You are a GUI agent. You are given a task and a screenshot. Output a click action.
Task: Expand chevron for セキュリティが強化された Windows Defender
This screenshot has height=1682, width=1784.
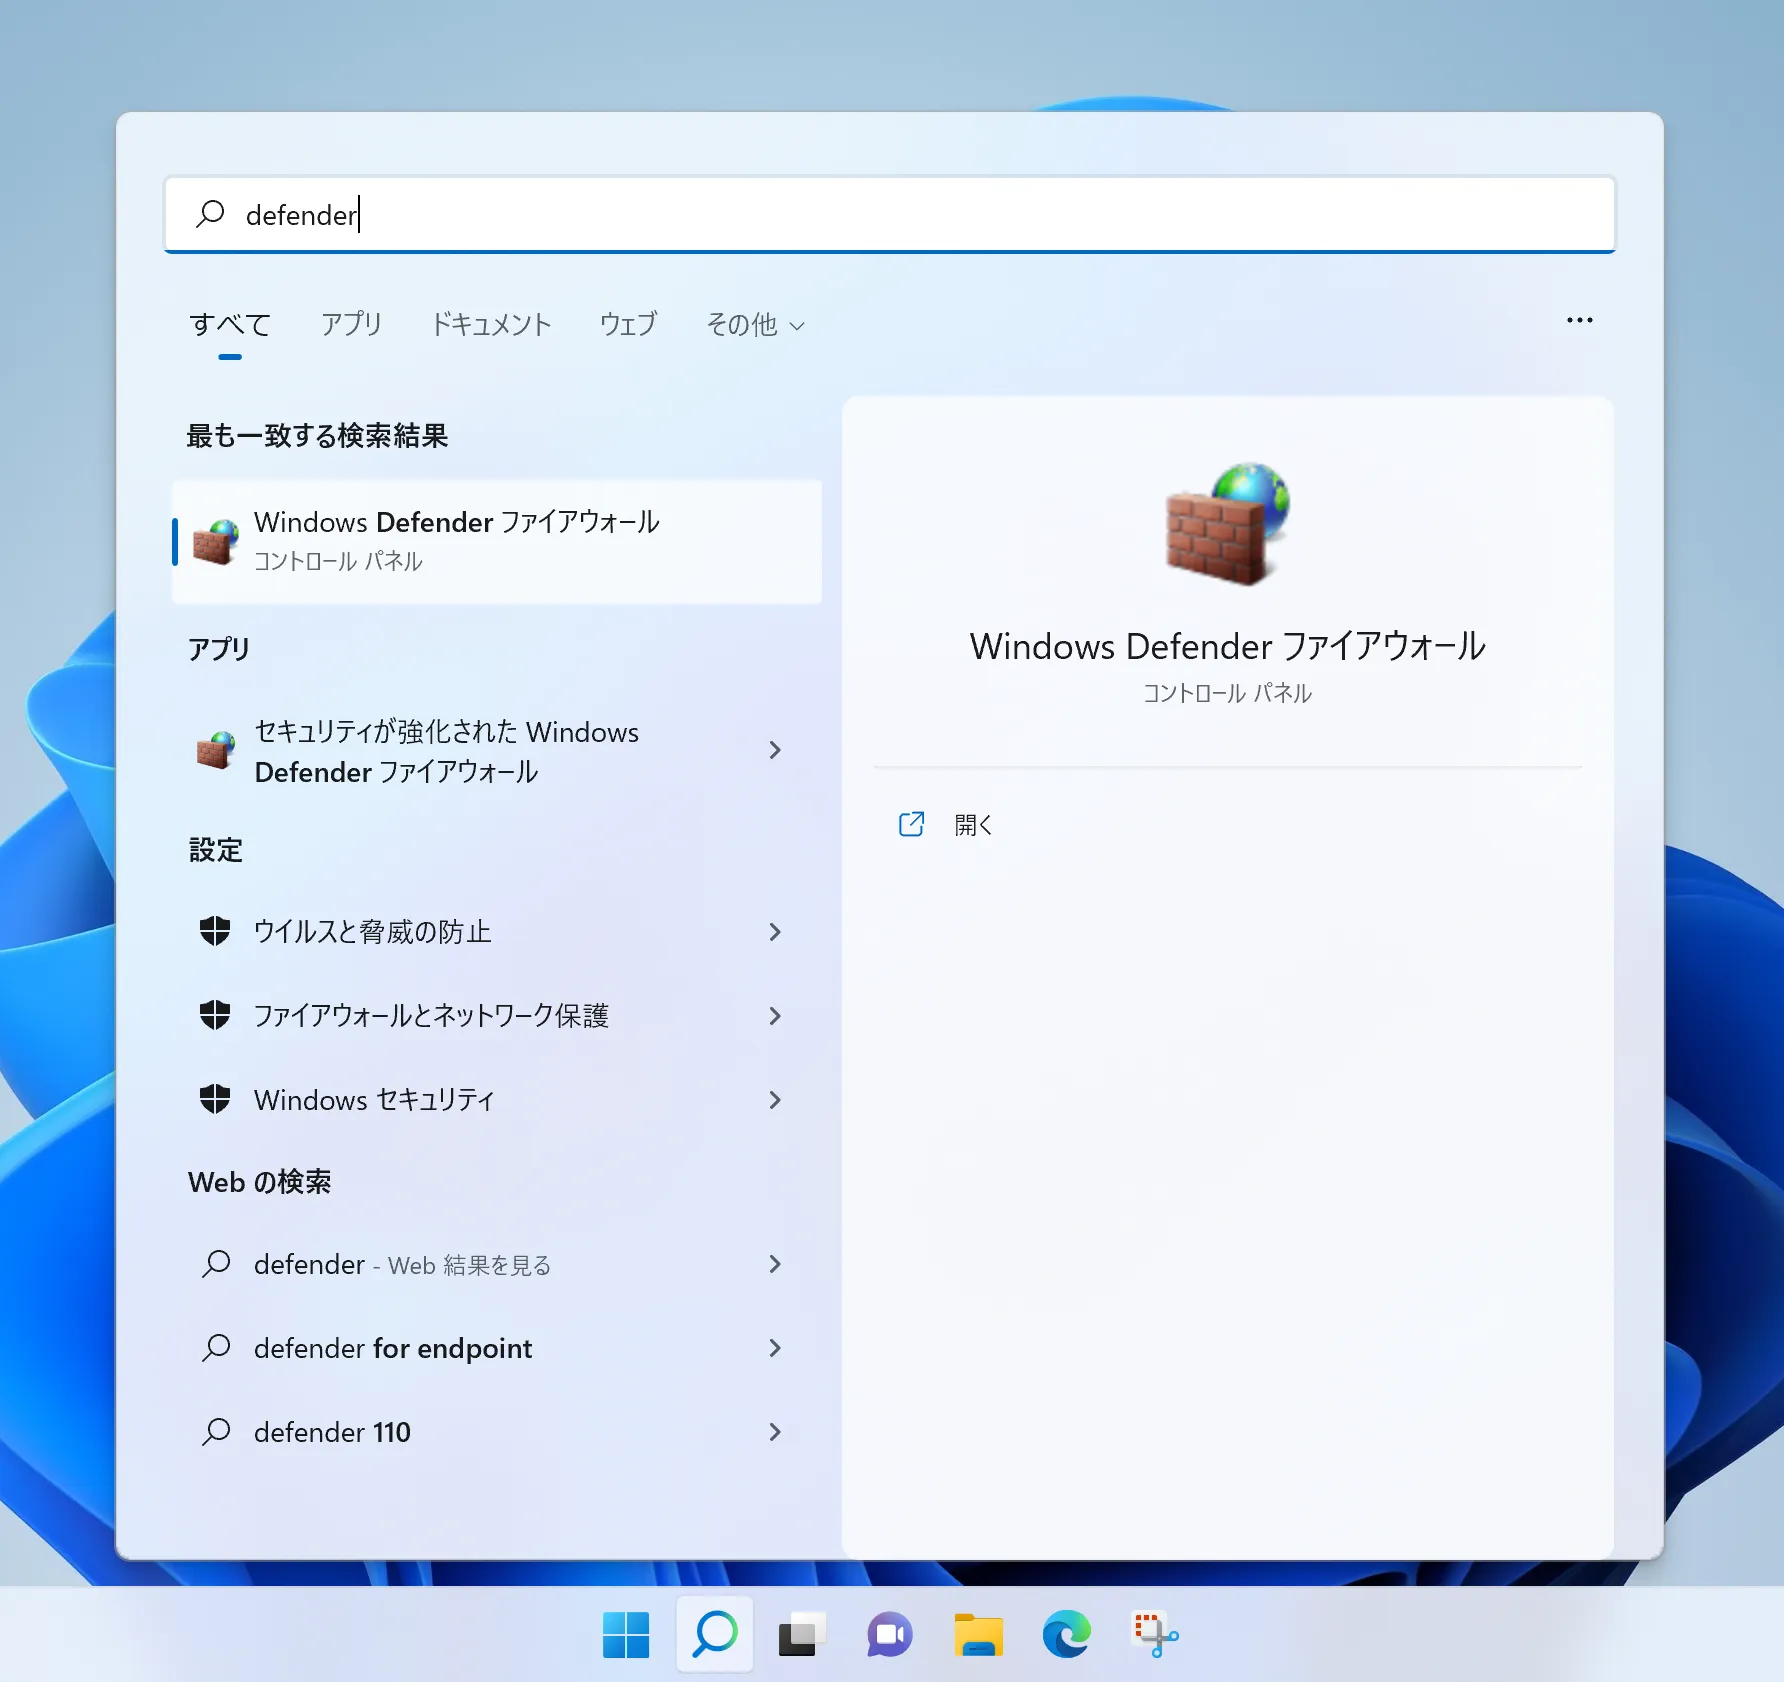[x=775, y=750]
